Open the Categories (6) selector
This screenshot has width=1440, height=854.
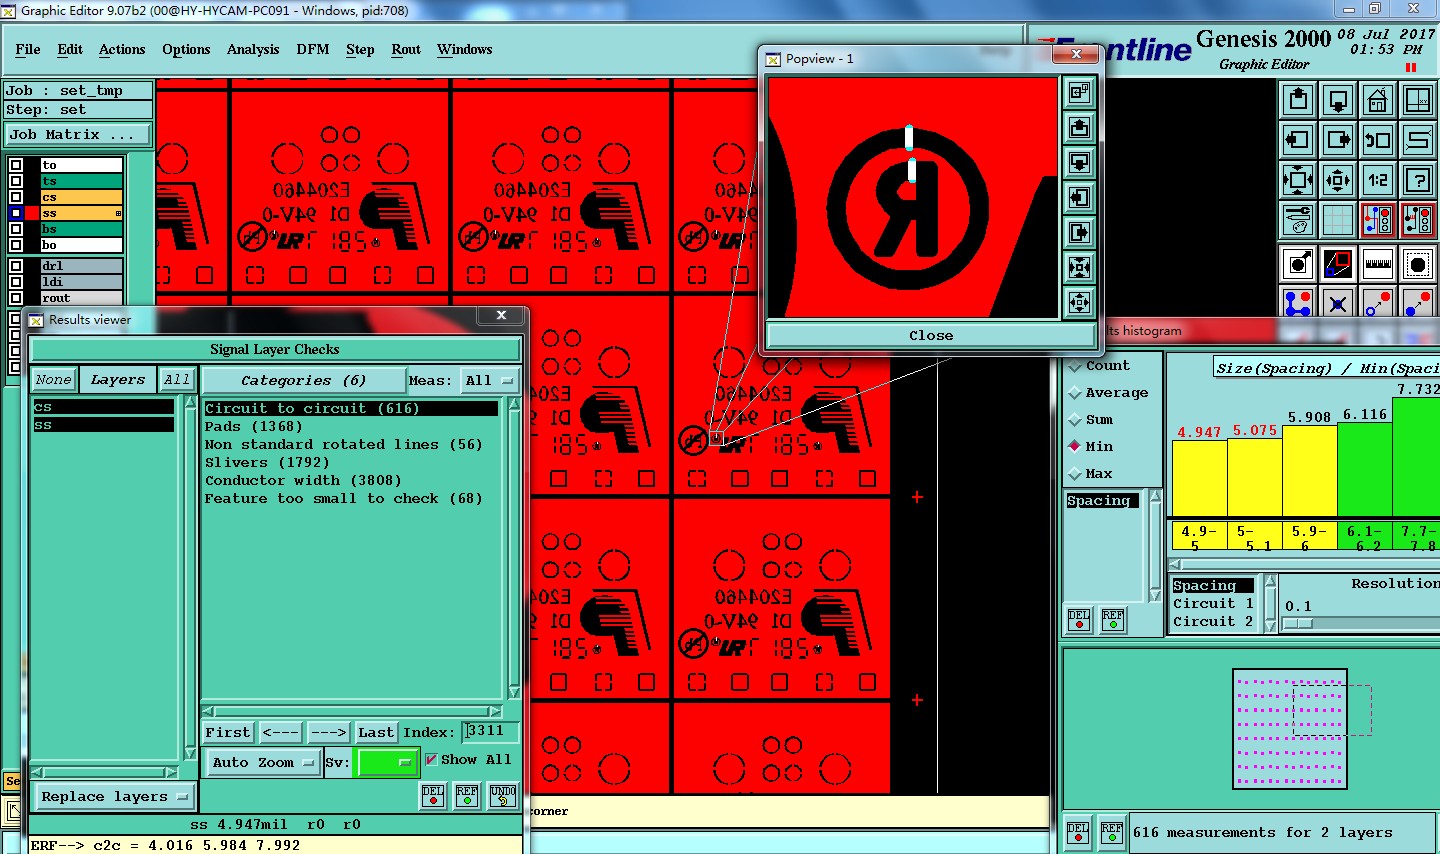[303, 380]
